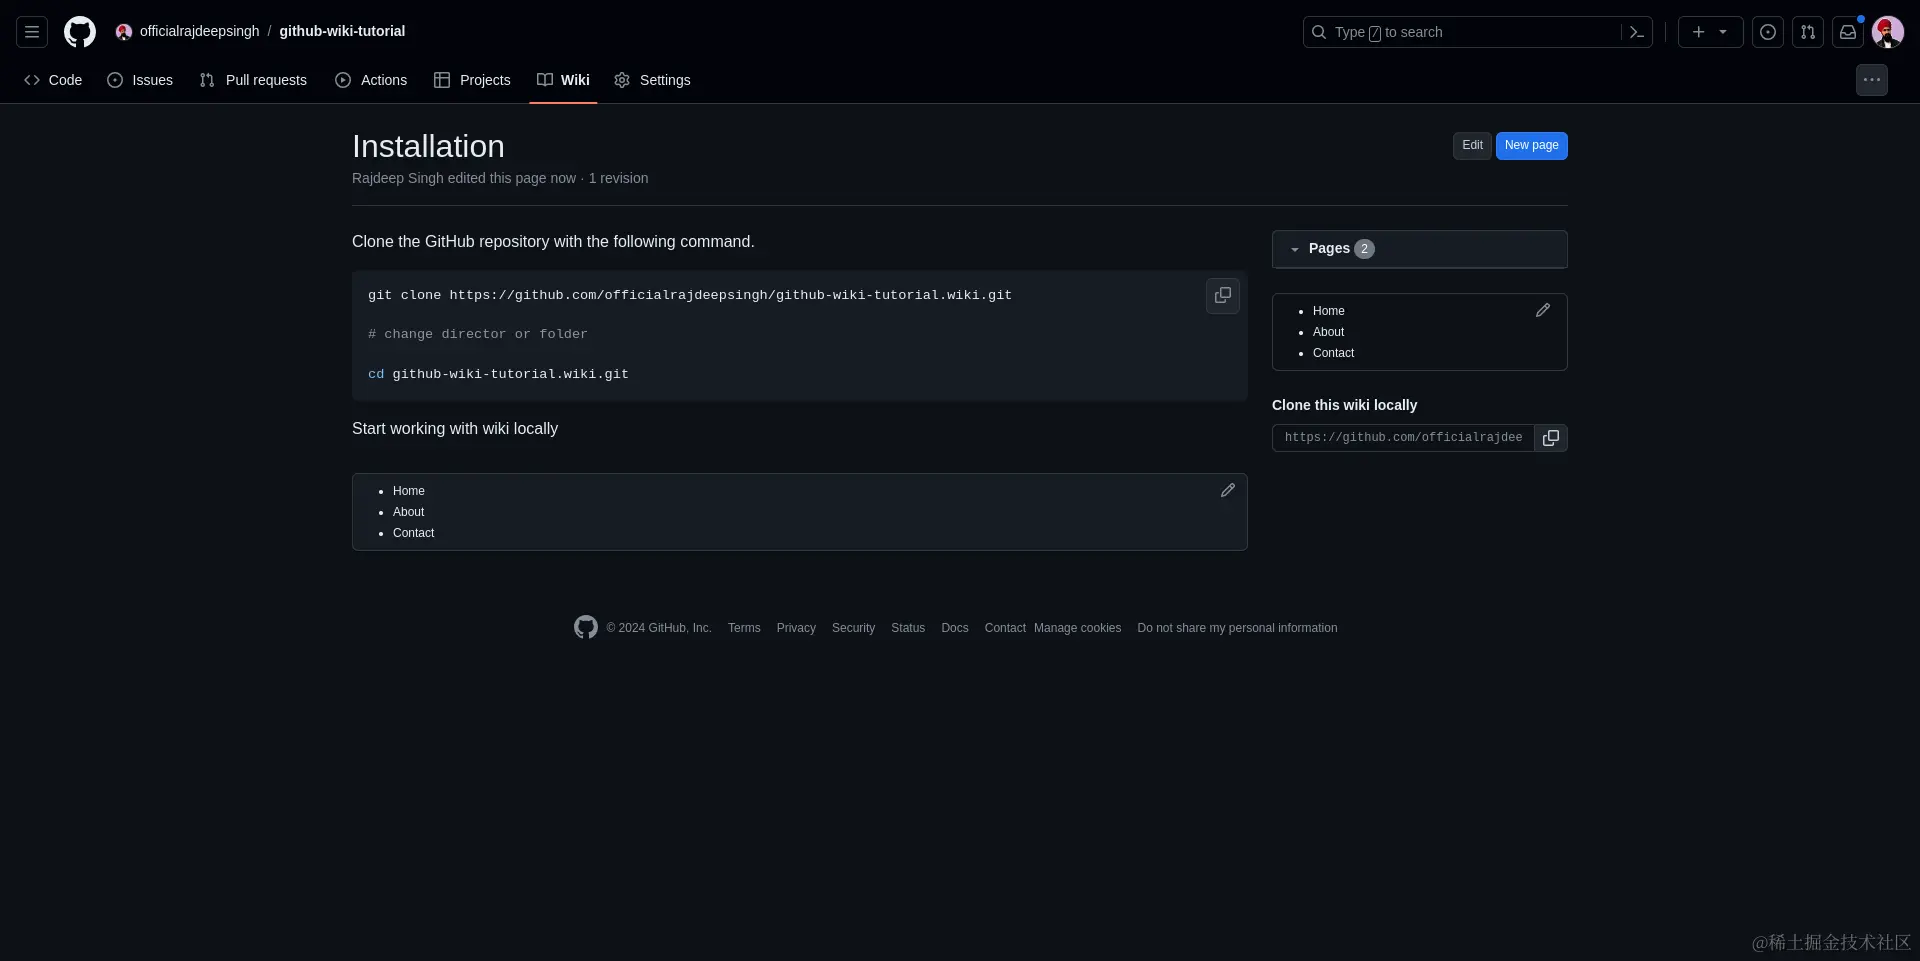Copy the git clone code block
The image size is (1920, 961).
1223,296
